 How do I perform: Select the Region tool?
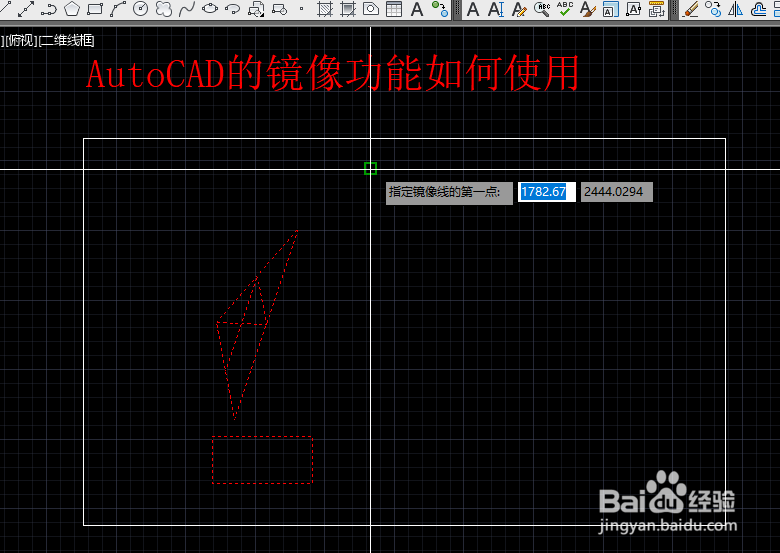pyautogui.click(x=371, y=9)
